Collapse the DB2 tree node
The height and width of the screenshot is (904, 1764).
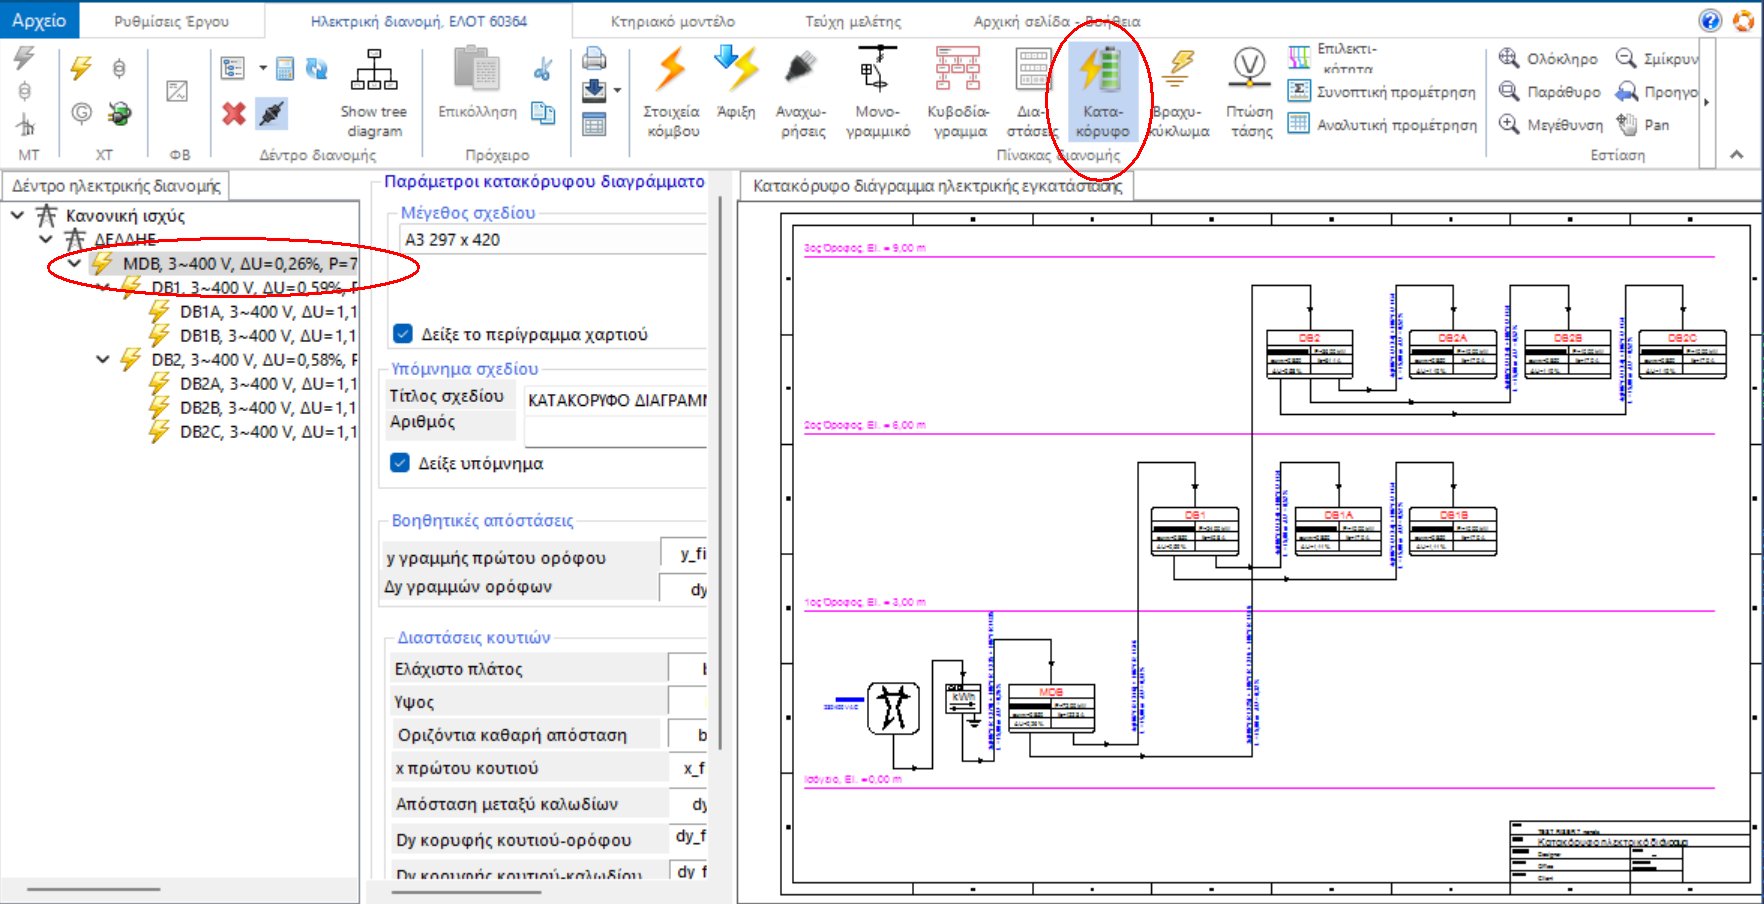click(x=103, y=360)
